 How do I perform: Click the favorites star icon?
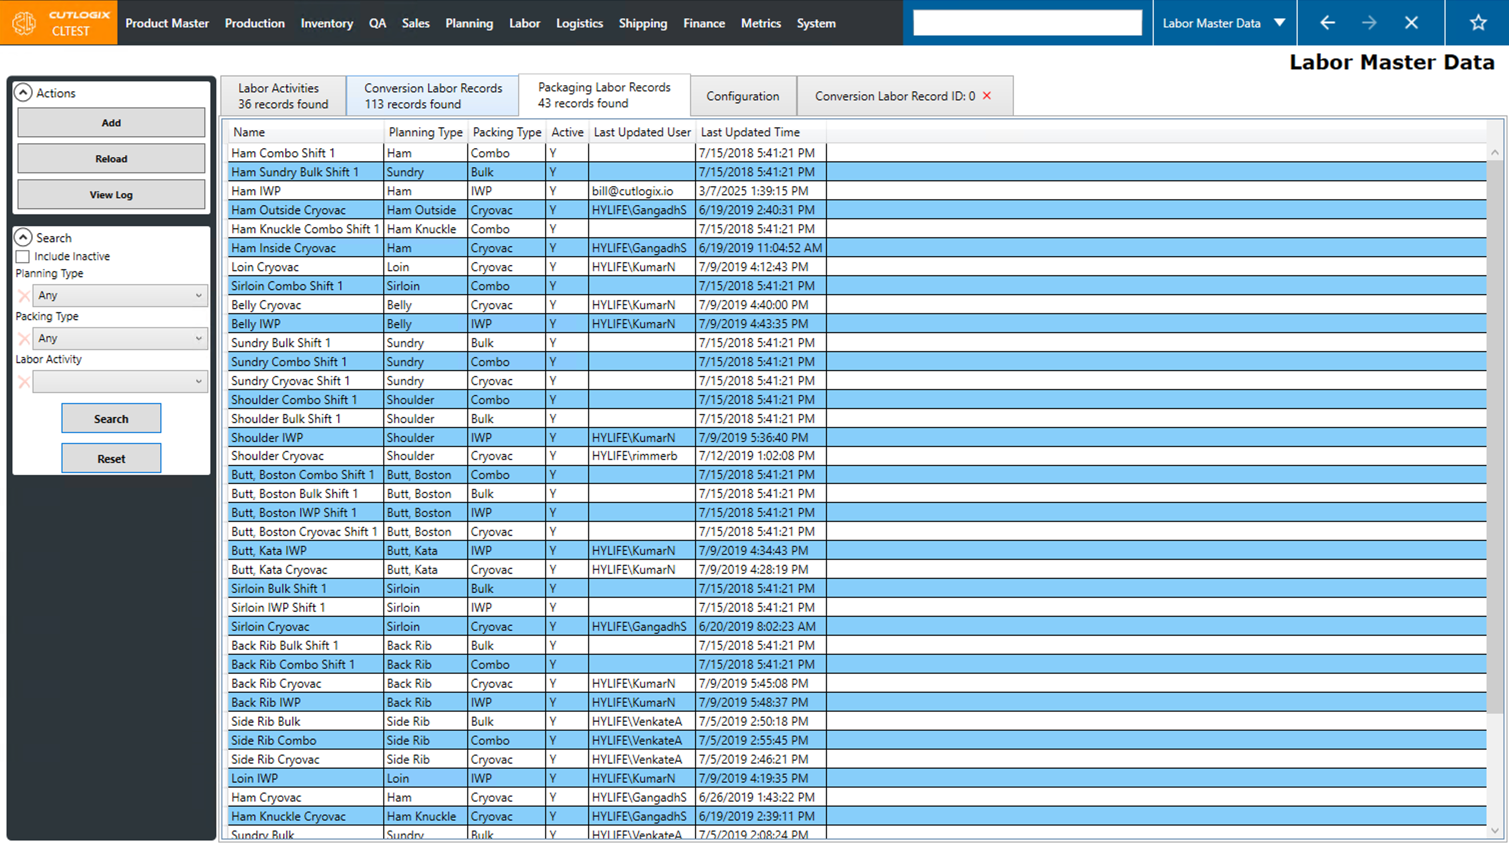coord(1478,23)
